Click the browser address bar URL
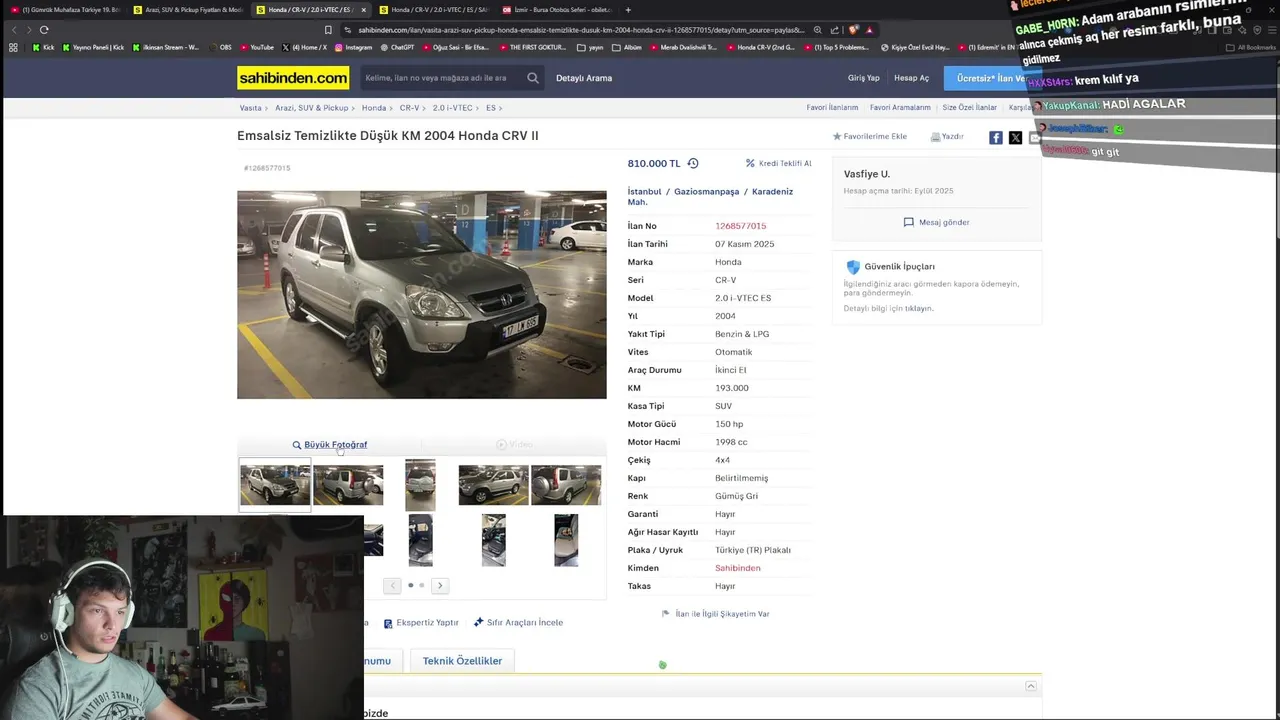Screen dimensions: 1280x720 click(580, 30)
